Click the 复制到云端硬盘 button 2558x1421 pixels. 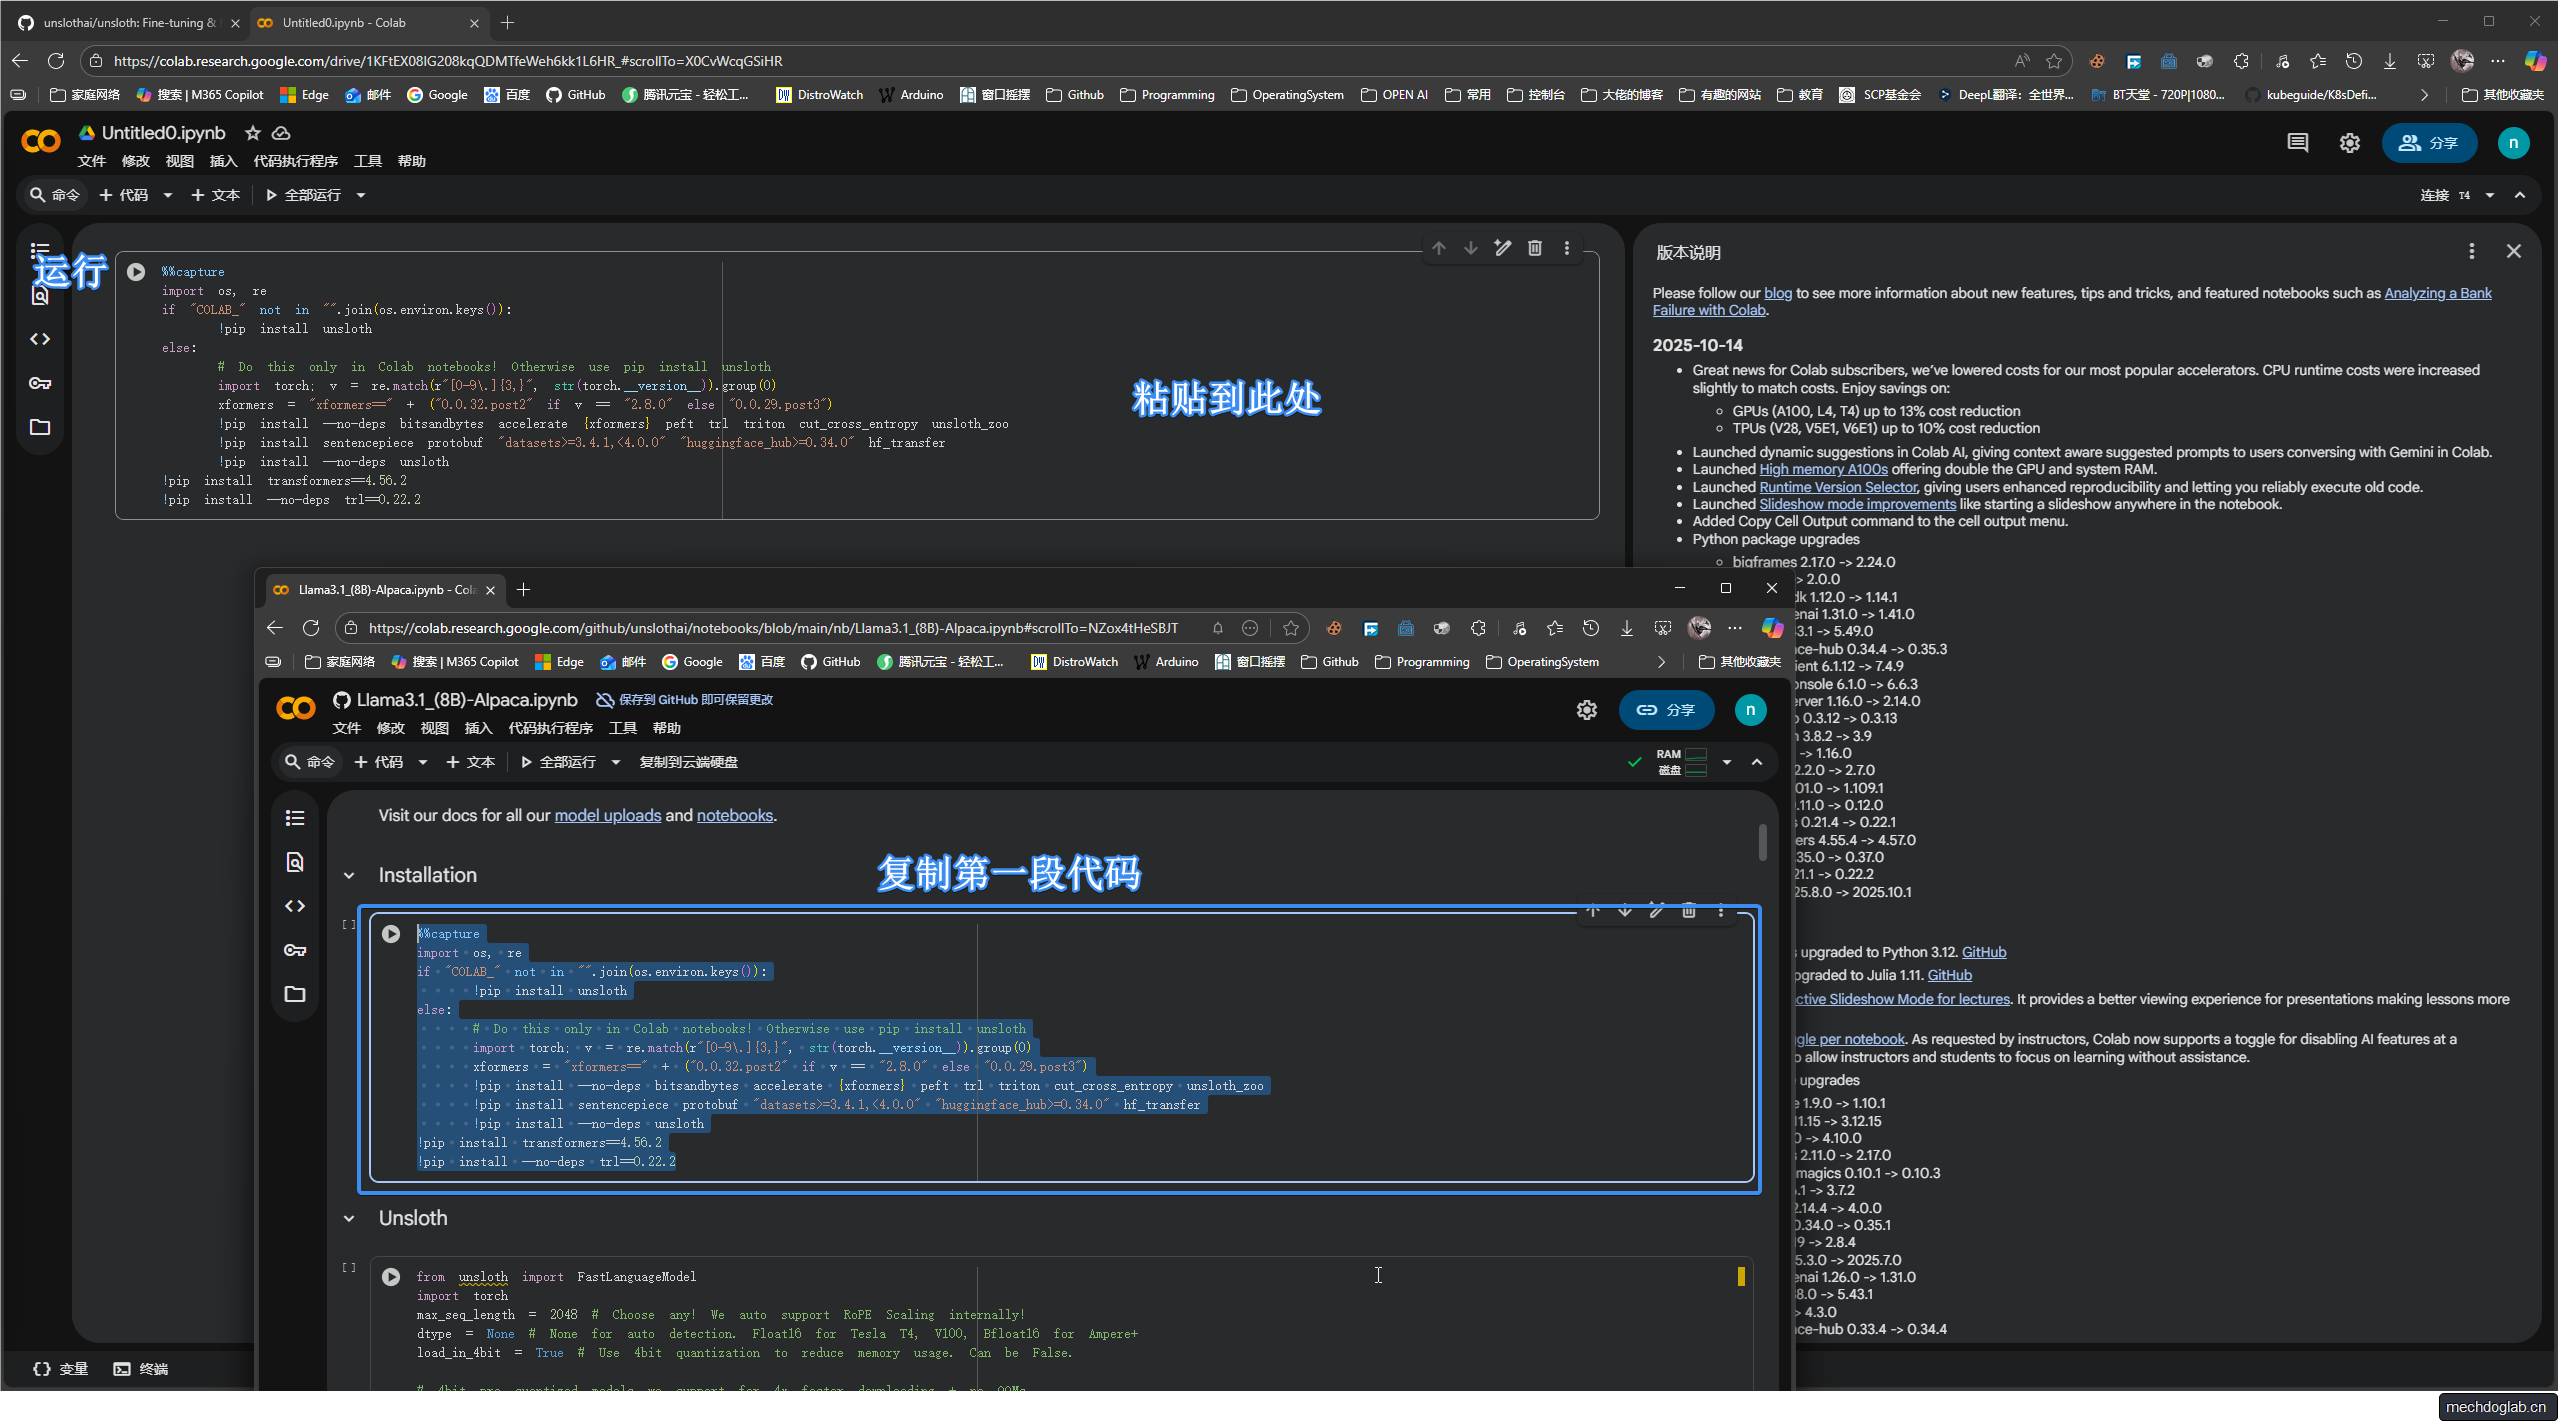coord(688,762)
